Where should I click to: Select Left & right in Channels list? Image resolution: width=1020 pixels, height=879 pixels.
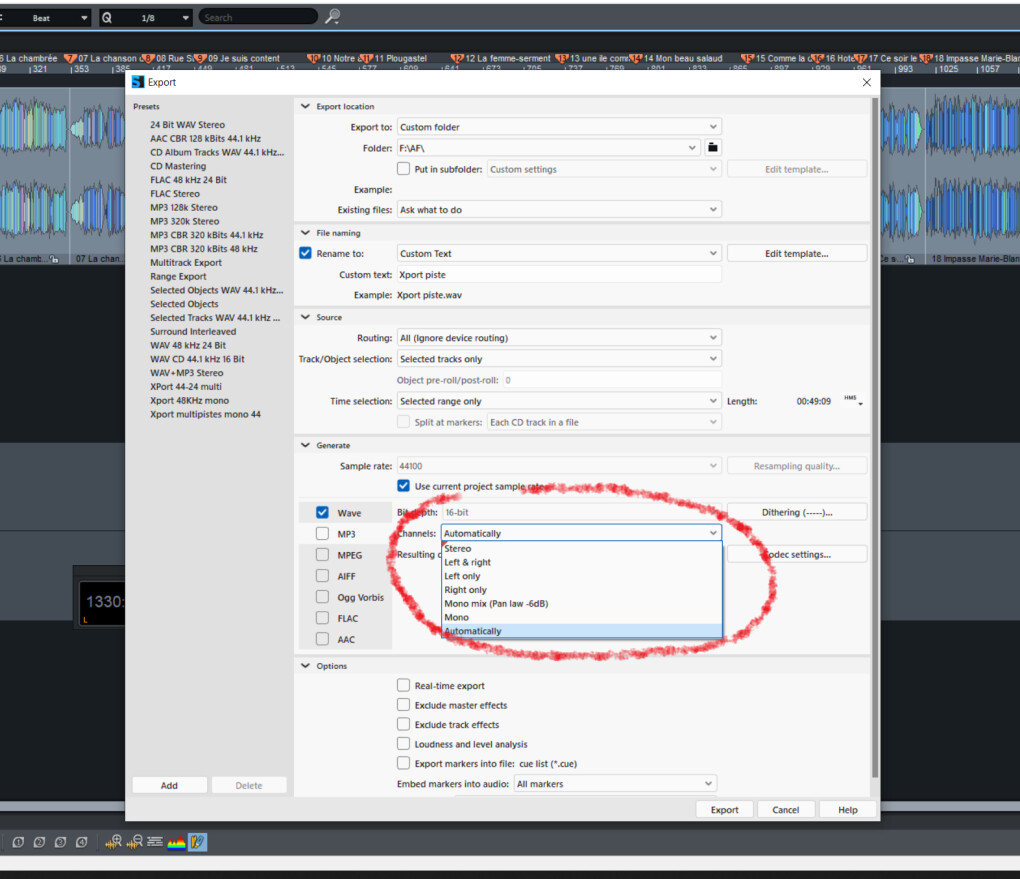pyautogui.click(x=582, y=562)
